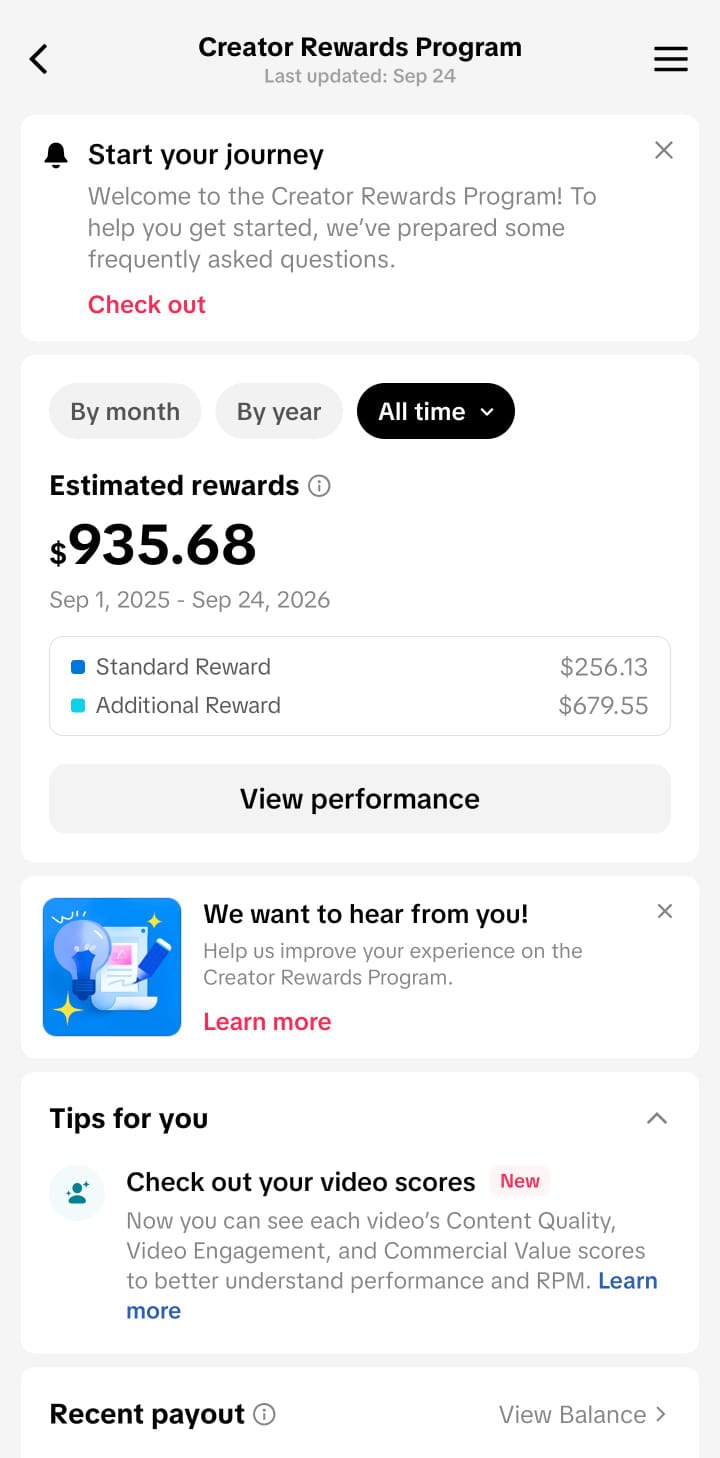Image resolution: width=720 pixels, height=1458 pixels.
Task: Click the View performance button
Action: pyautogui.click(x=360, y=799)
